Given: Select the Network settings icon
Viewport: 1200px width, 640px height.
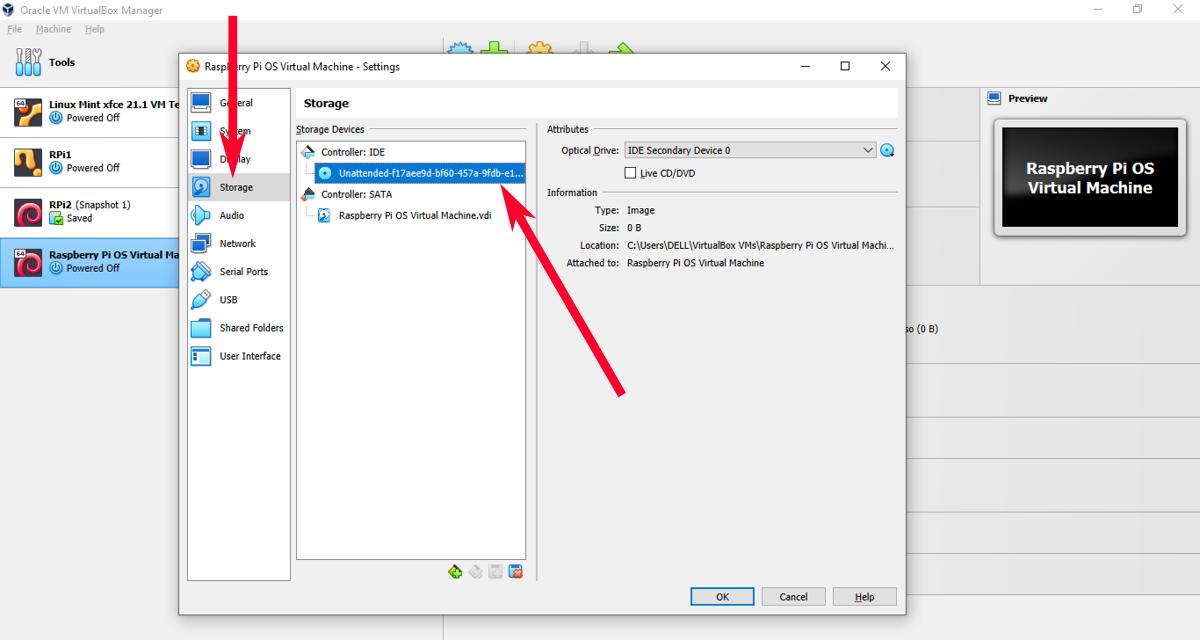Looking at the screenshot, I should (237, 243).
